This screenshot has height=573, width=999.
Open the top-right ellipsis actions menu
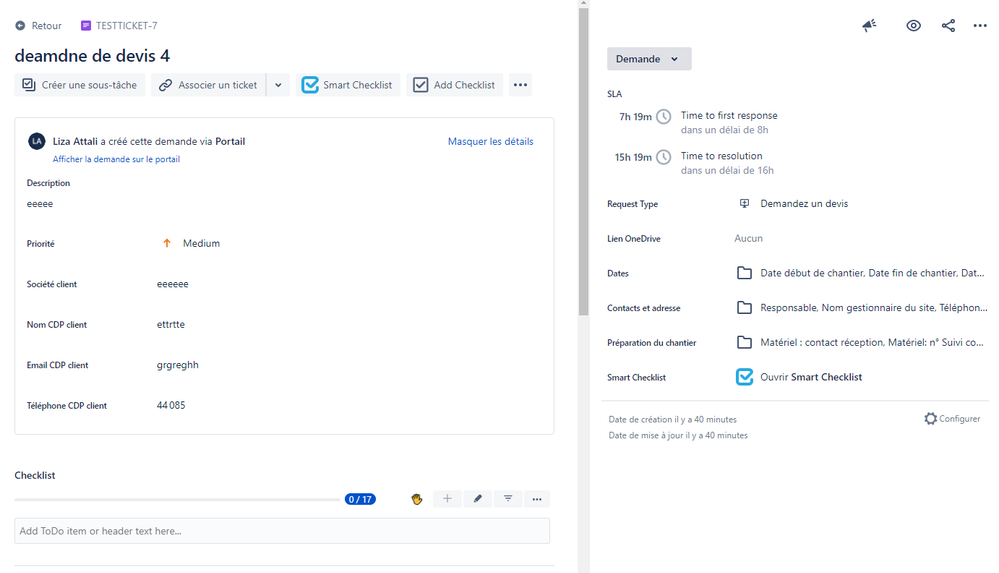click(x=980, y=25)
